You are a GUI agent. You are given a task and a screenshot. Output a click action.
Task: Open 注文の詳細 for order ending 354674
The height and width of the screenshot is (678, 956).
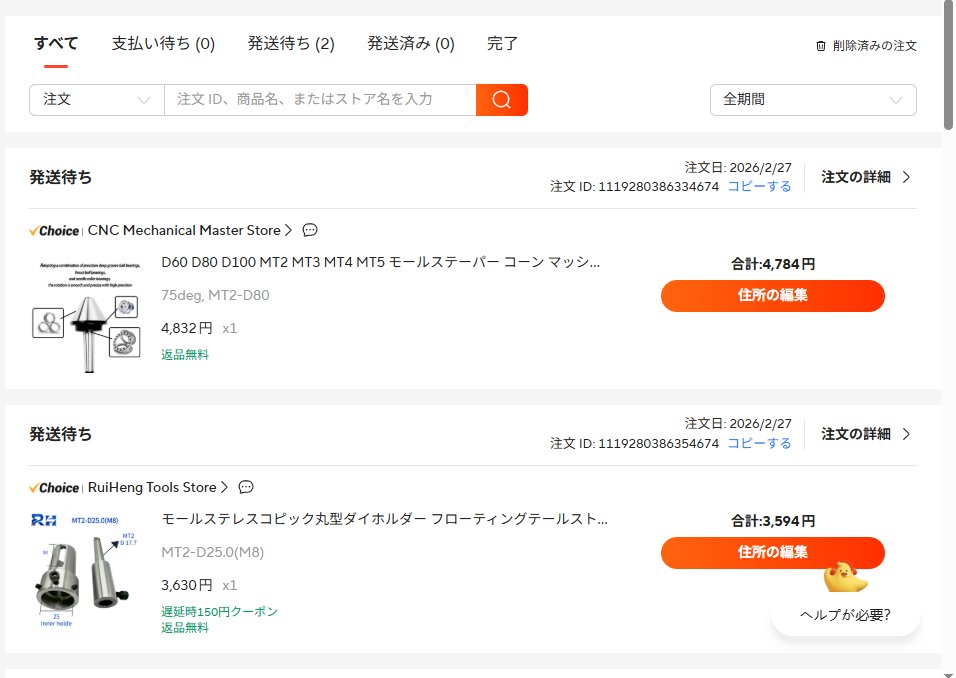pos(866,434)
